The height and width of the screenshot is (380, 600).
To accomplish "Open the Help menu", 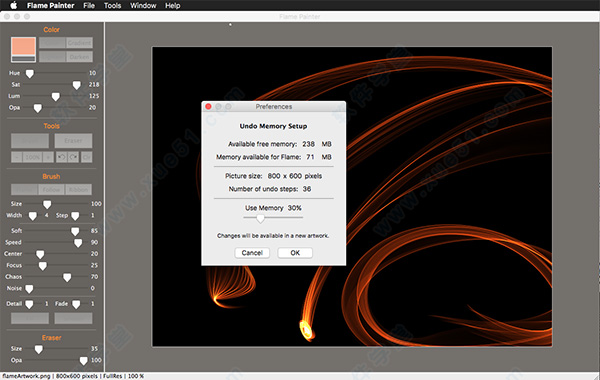I will coord(173,5).
